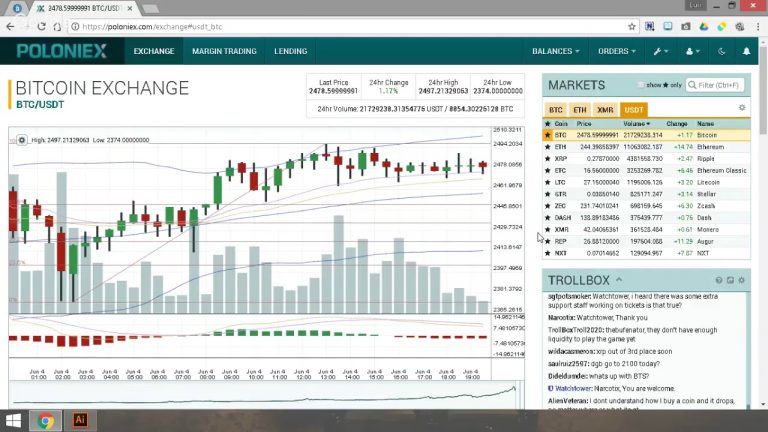Click the Poloniex logo

point(62,51)
